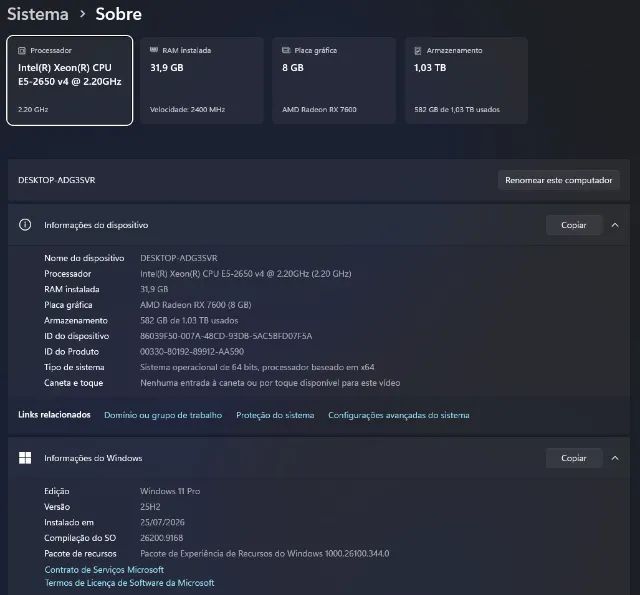The image size is (640, 595).
Task: Click the Informações do dispositivo header text
Action: [x=96, y=225]
